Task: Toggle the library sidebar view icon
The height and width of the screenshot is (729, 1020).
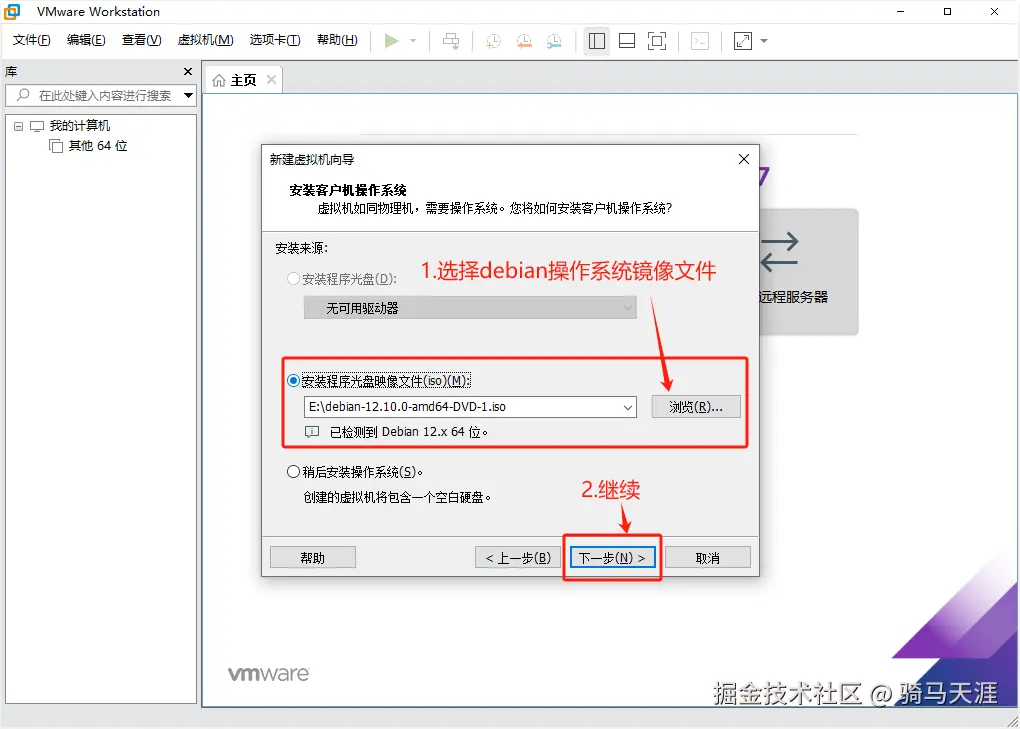Action: click(597, 41)
